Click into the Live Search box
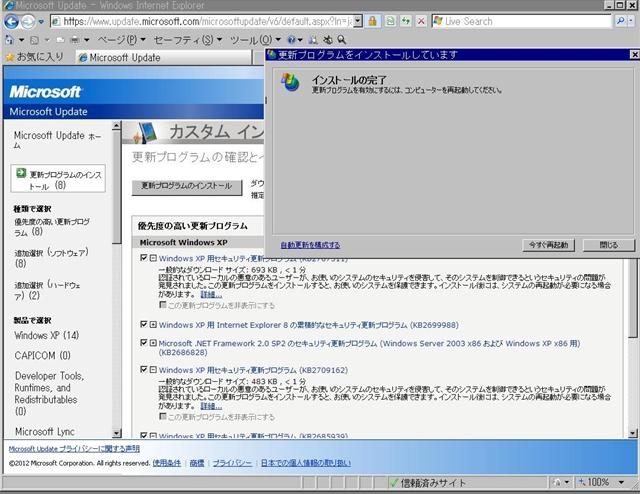Image resolution: width=640 pixels, height=494 pixels. [x=524, y=21]
